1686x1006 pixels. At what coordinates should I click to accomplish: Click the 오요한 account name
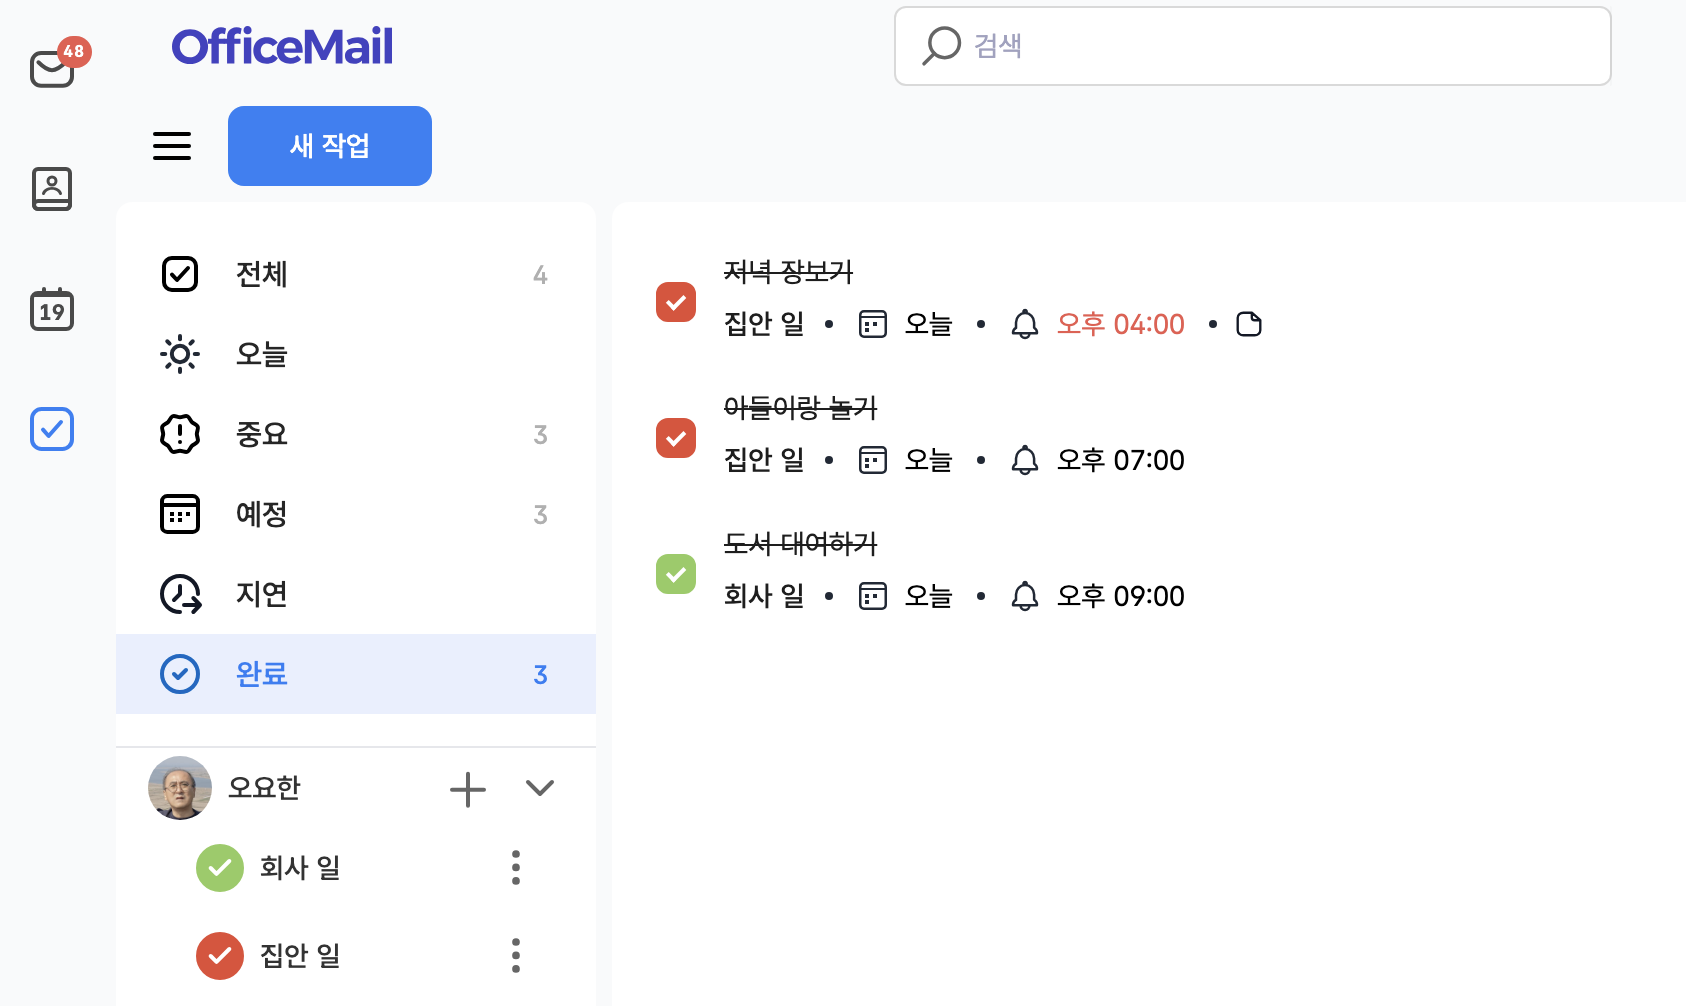point(264,788)
